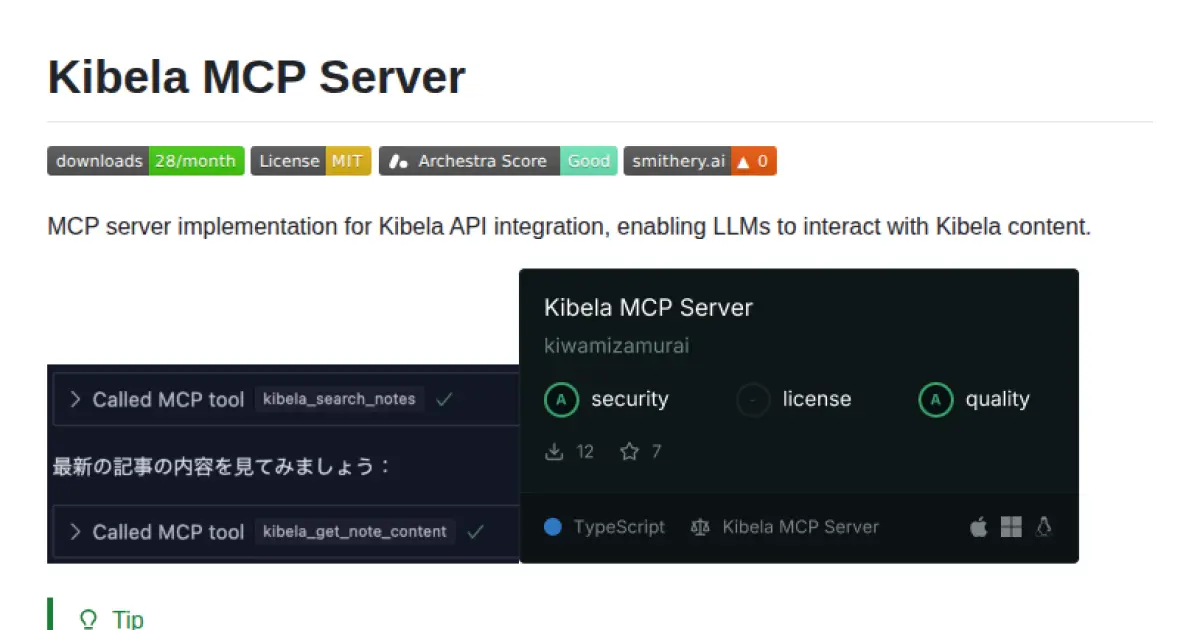Expand the kibela_search_notes tool call
Viewport: 1200px width, 630px height.
75,399
